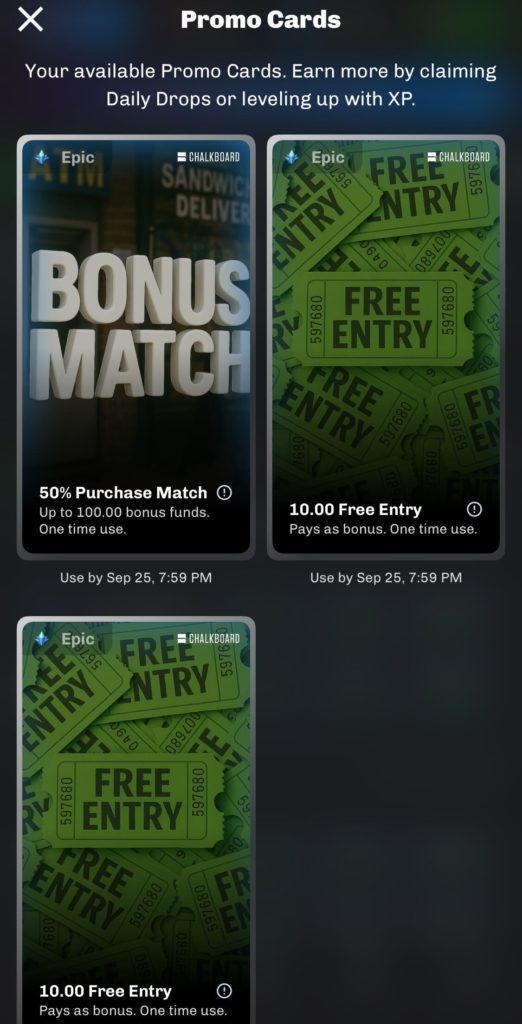Tap Epic gem icon on top-right Free Entry card
Screen dimensions: 522x1024
(292, 157)
